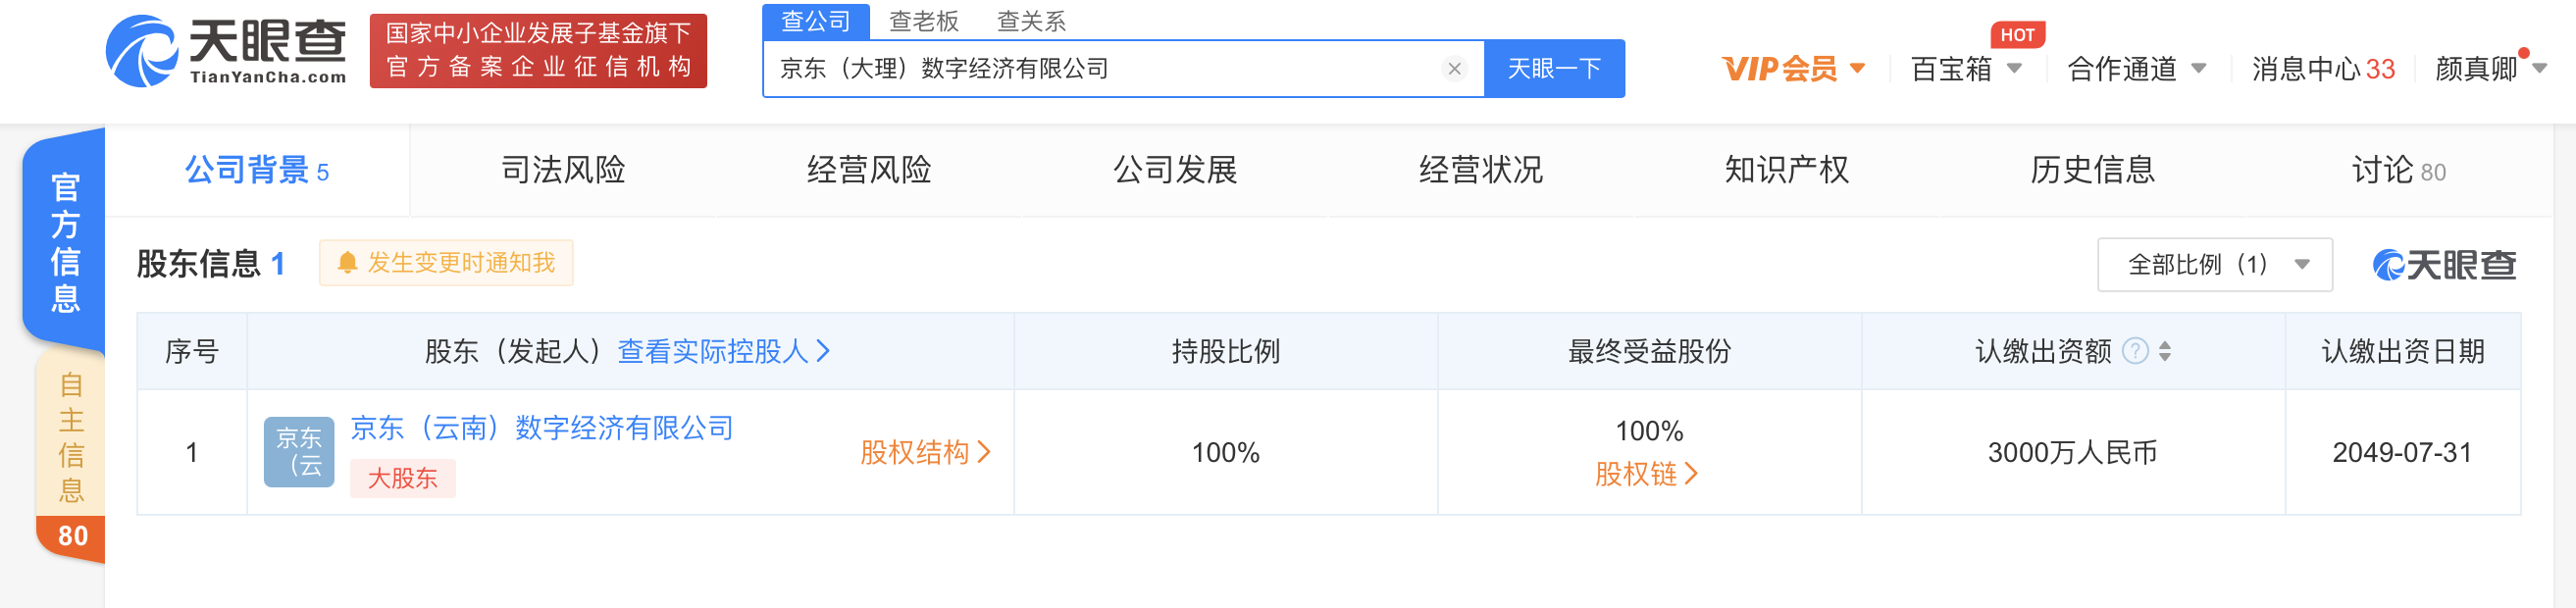
Task: View the actual controller link
Action: click(723, 352)
